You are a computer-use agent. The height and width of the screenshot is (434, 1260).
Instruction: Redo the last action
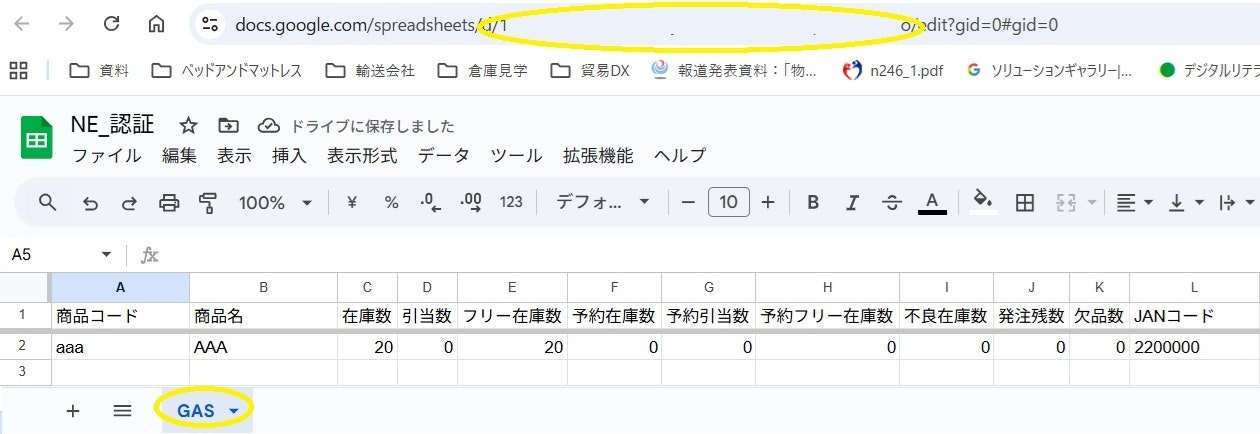129,202
